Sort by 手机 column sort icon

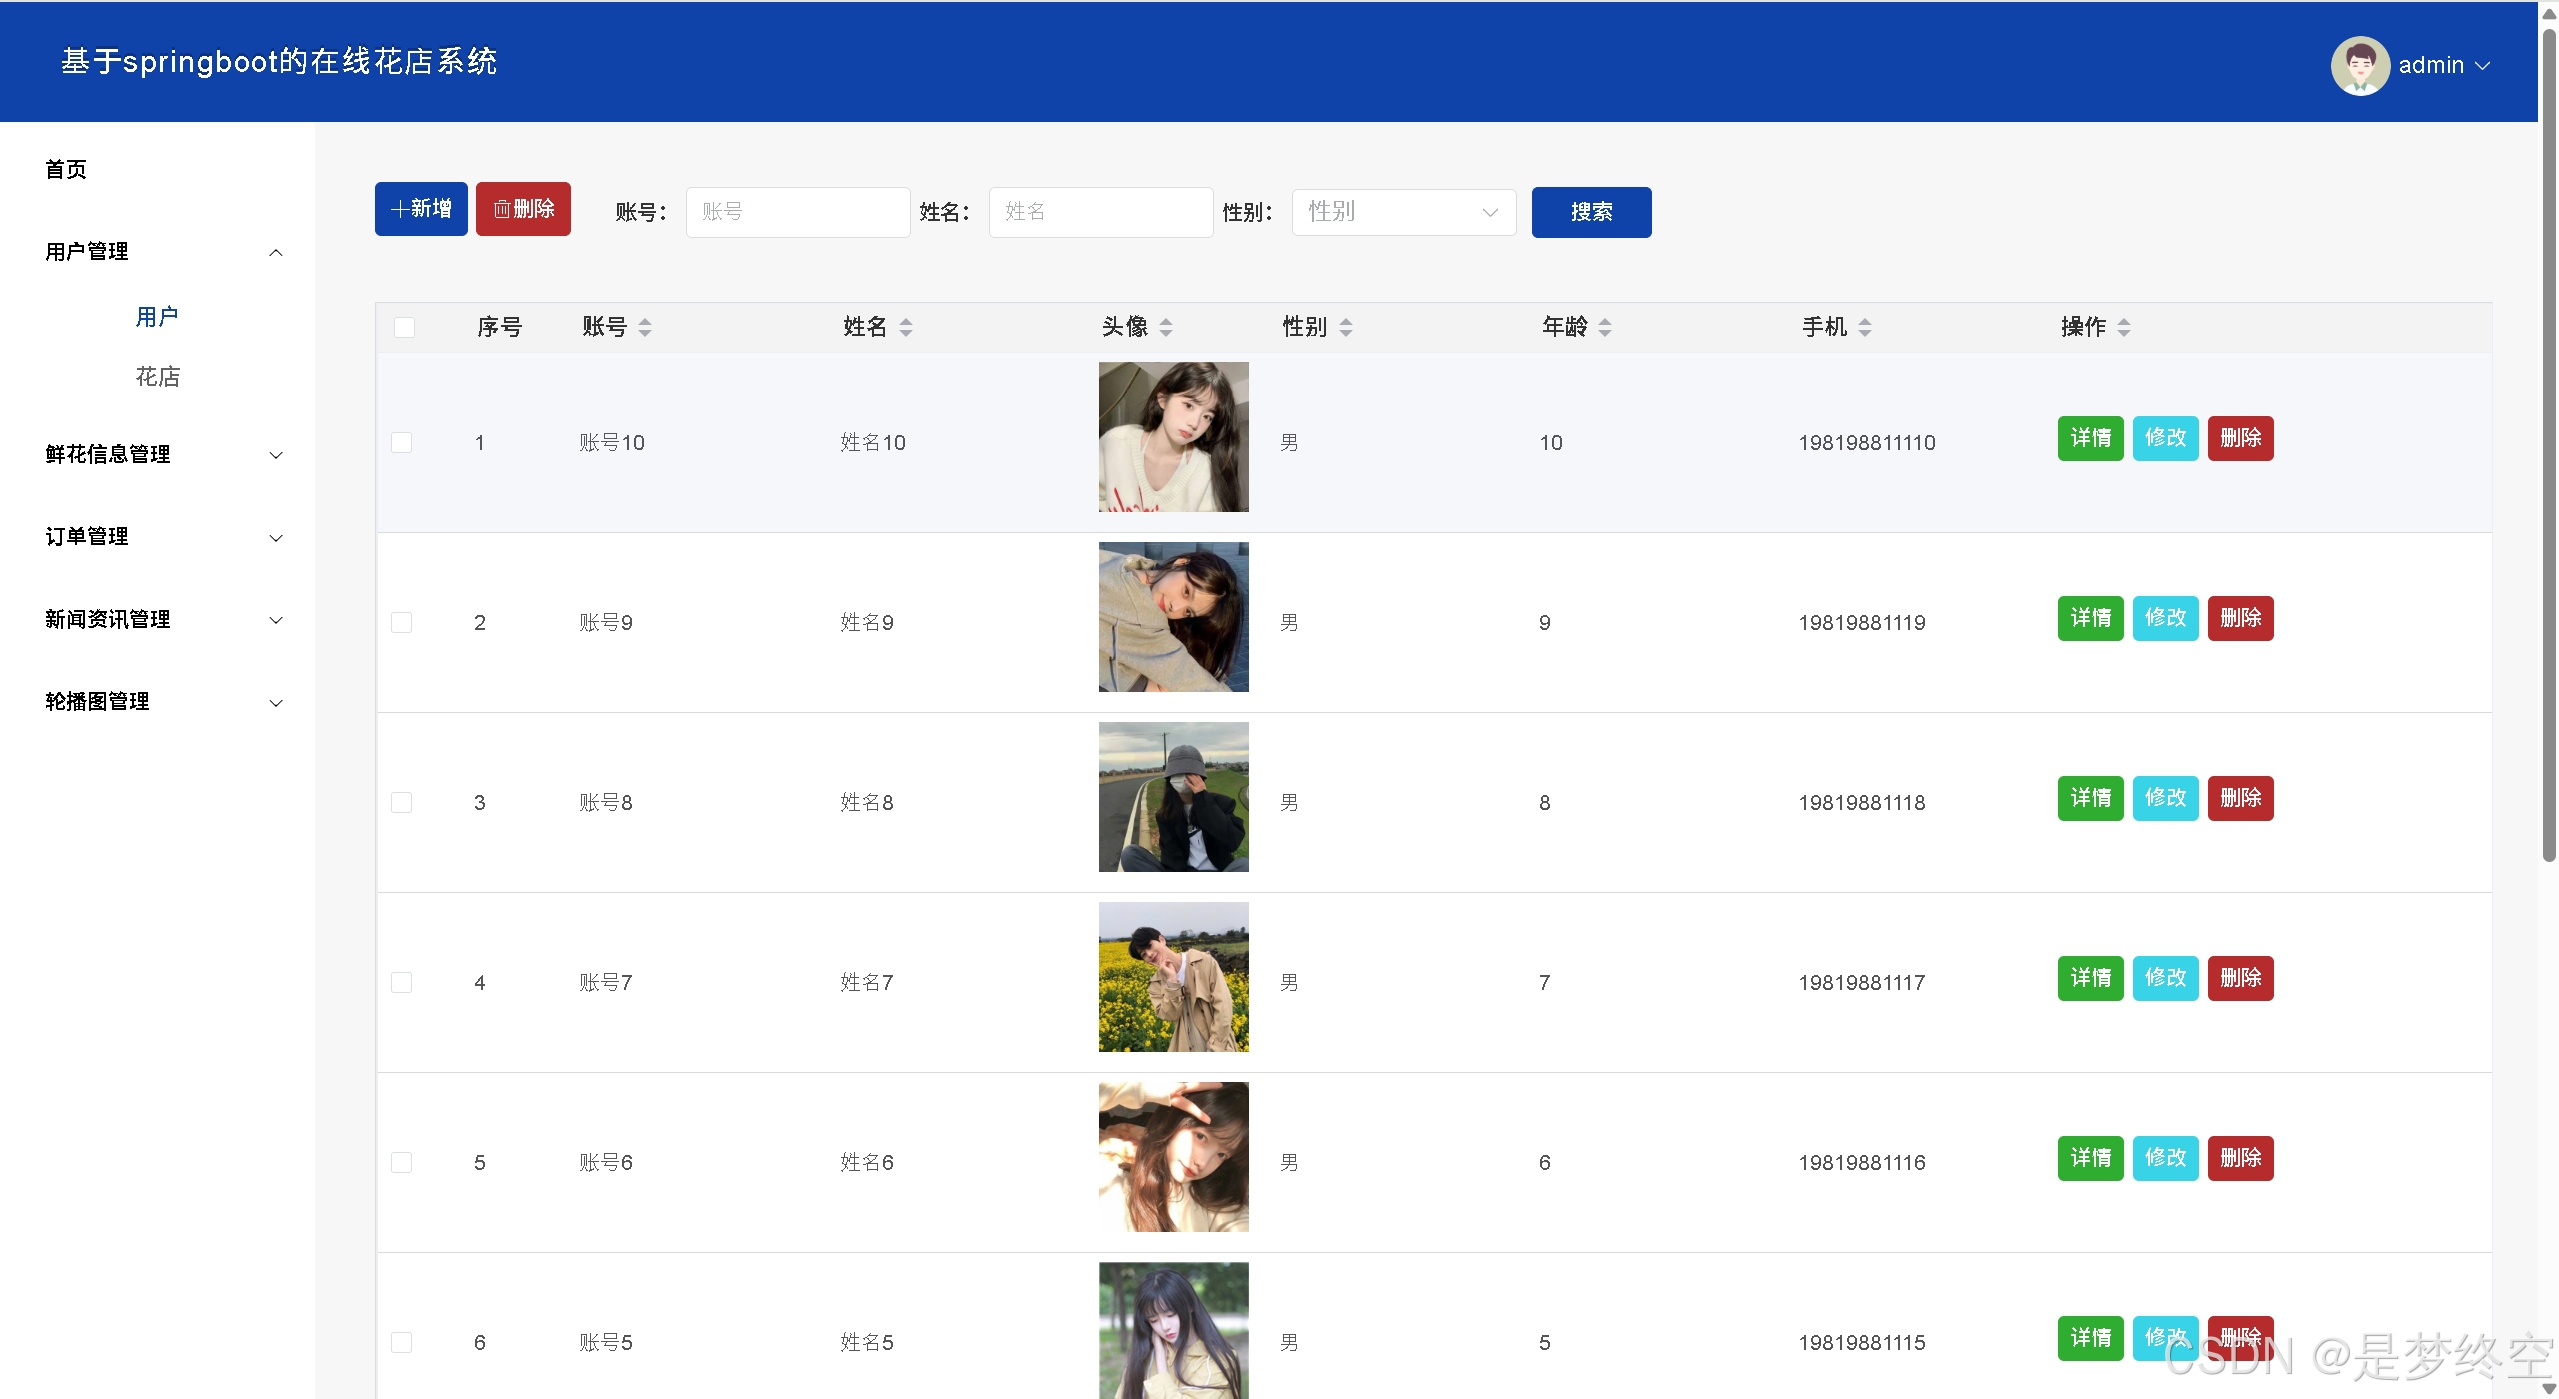(x=1865, y=327)
